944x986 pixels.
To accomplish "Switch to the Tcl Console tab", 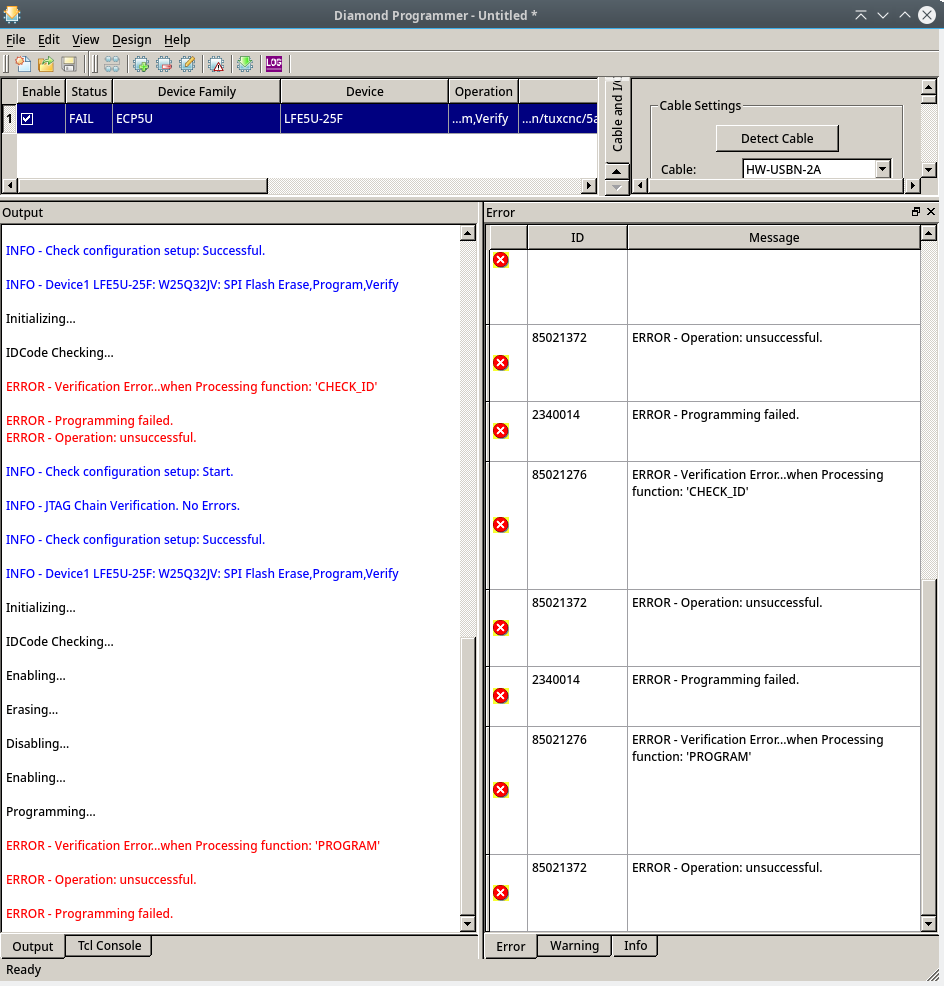I will pos(109,946).
